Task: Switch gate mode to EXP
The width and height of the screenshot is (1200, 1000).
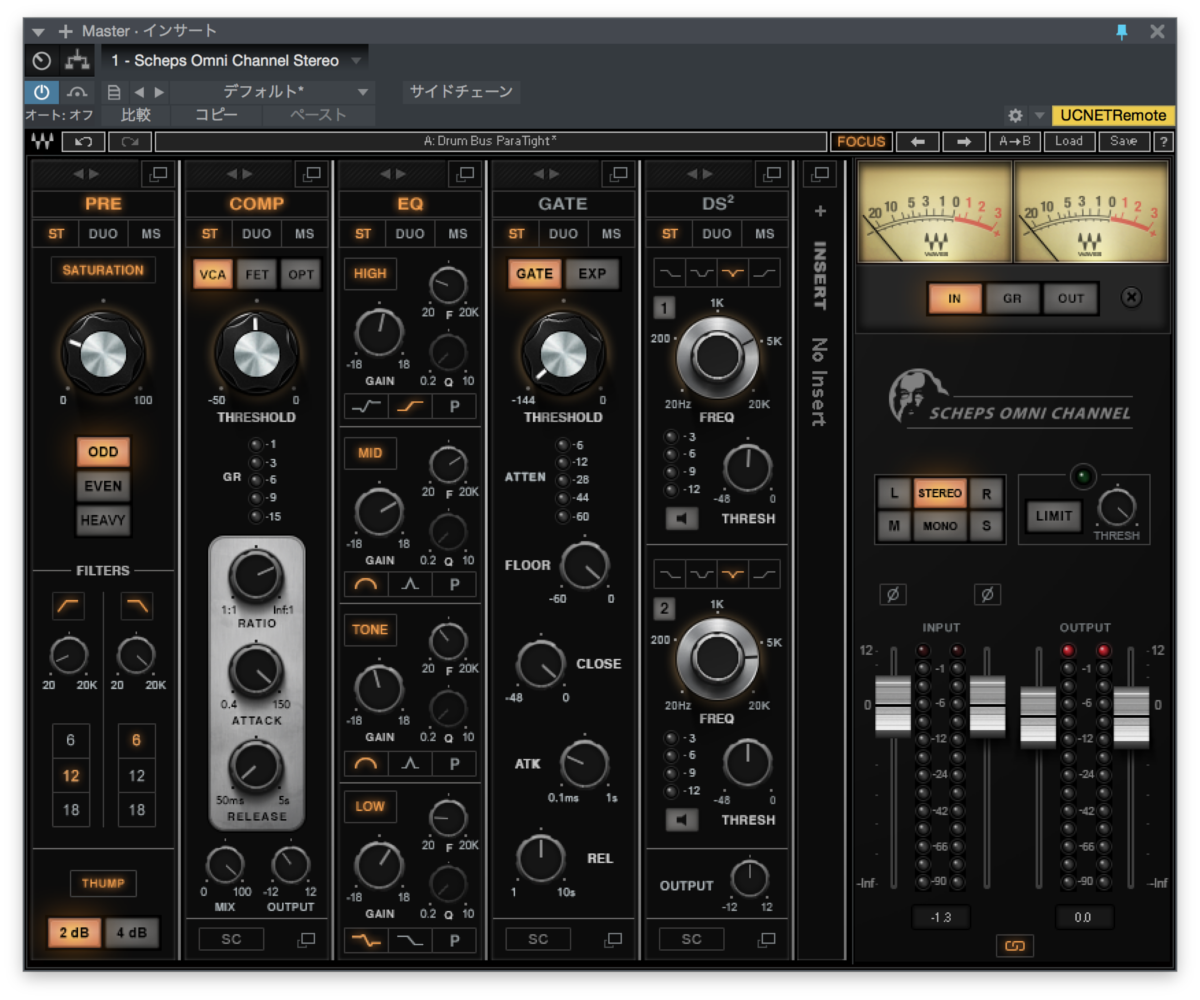Action: point(592,274)
